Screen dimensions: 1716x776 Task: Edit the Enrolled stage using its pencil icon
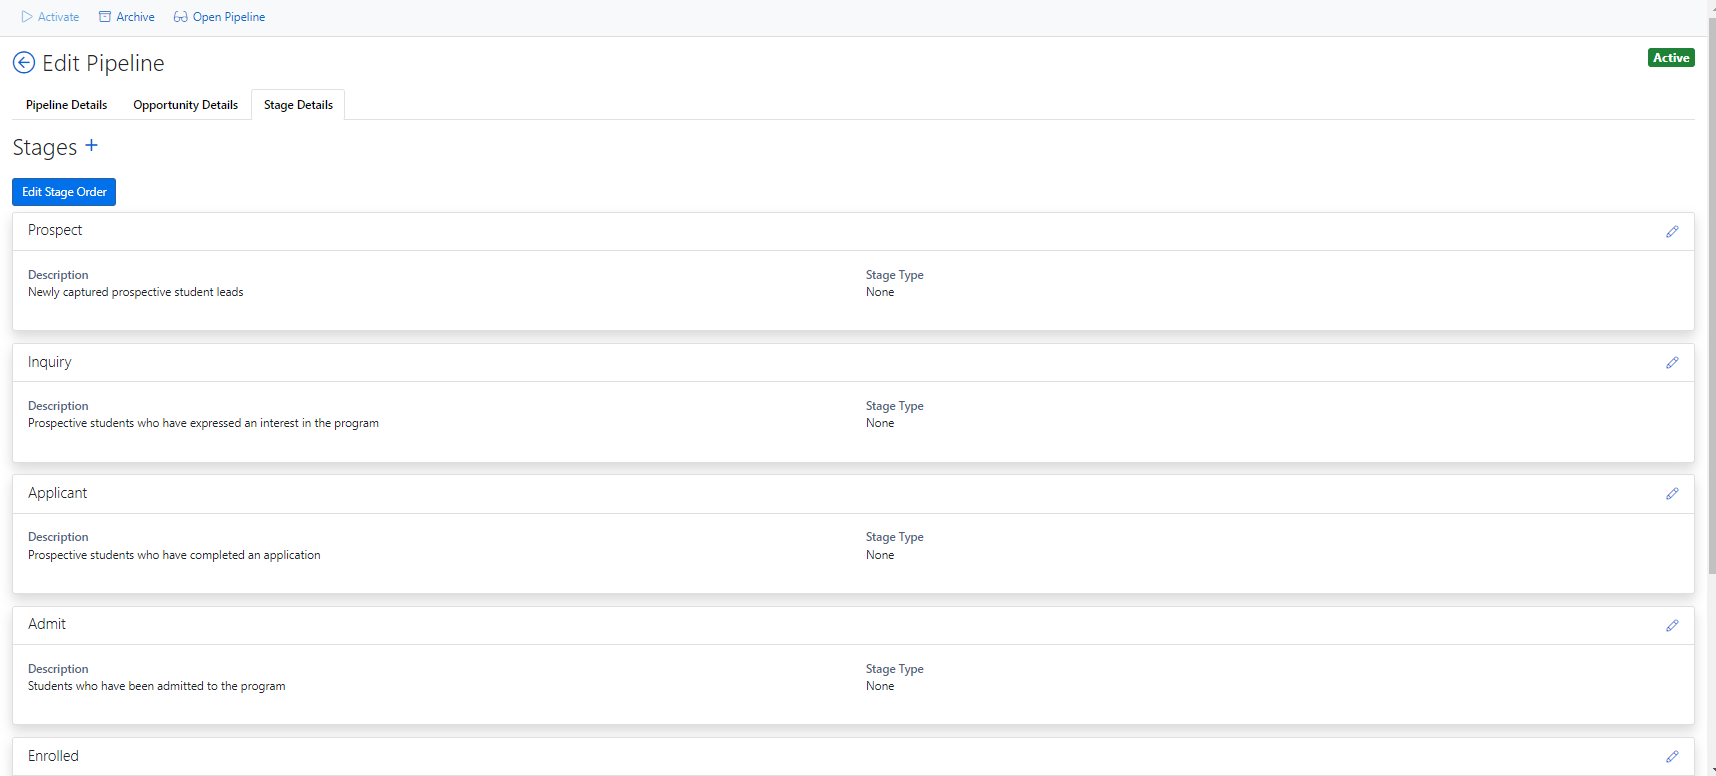click(1672, 757)
